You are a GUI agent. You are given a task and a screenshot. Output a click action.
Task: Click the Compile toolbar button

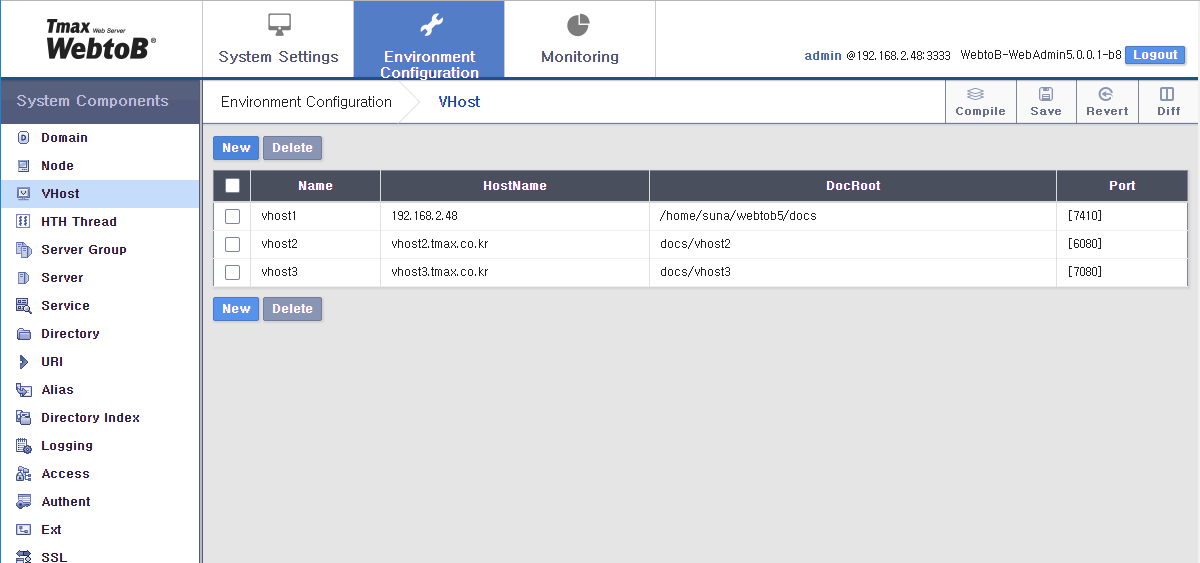[980, 102]
